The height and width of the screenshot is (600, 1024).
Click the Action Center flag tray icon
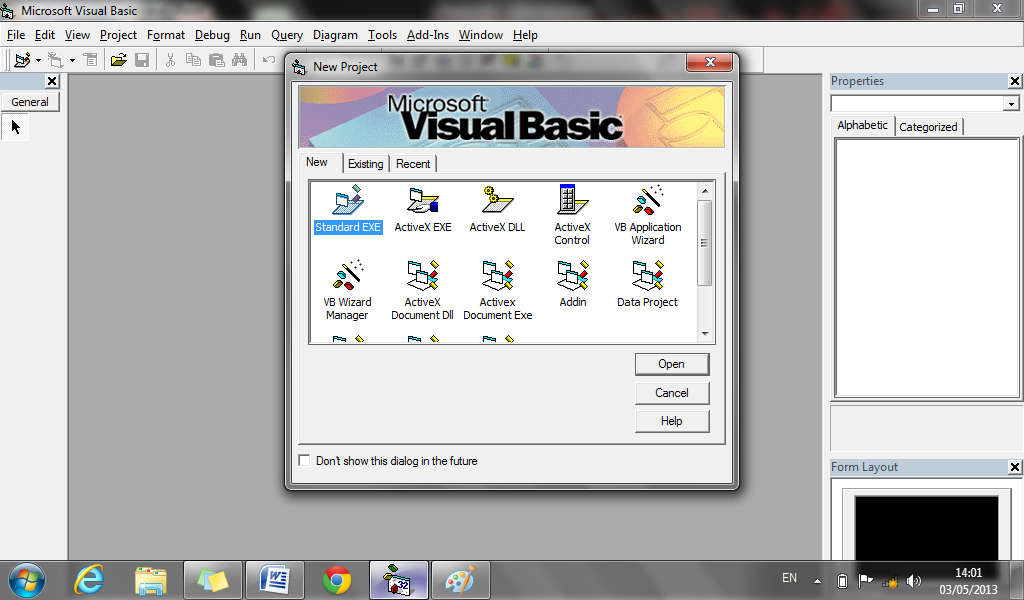865,580
